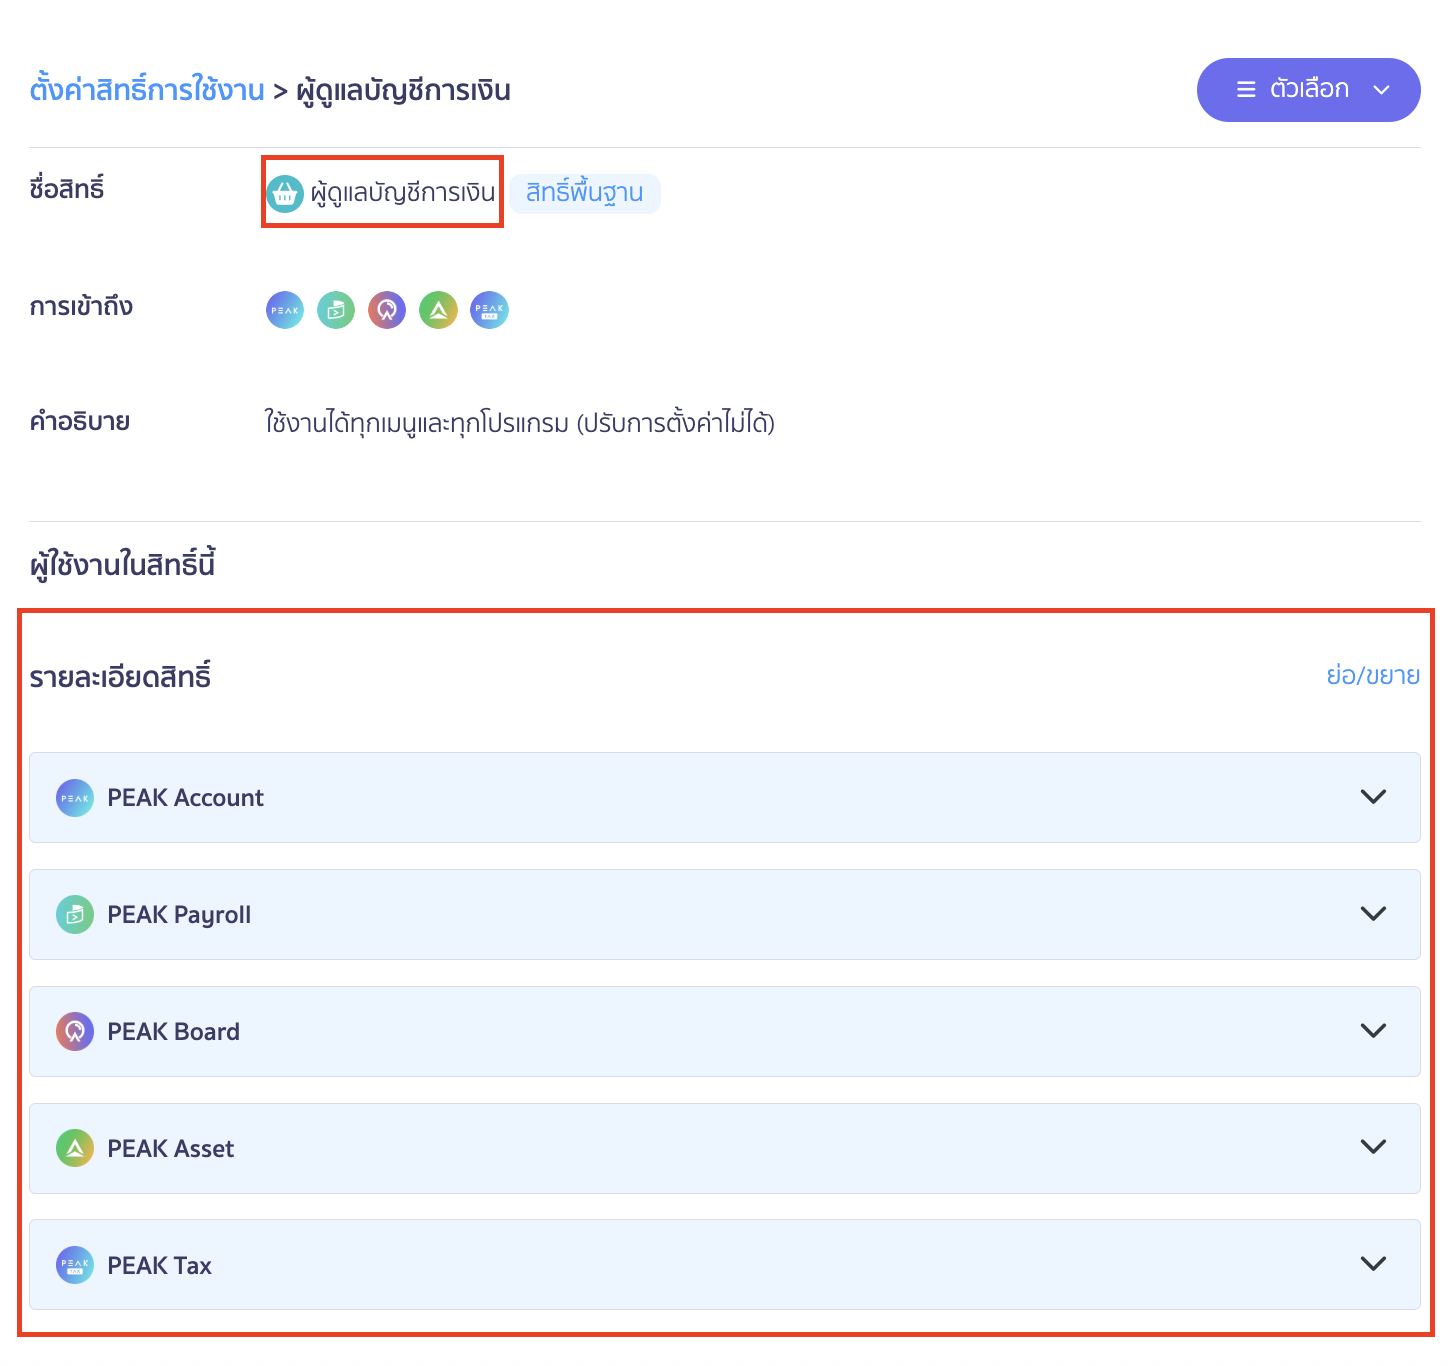
Task: Expand the PEAK Asset chevron
Action: [1374, 1147]
